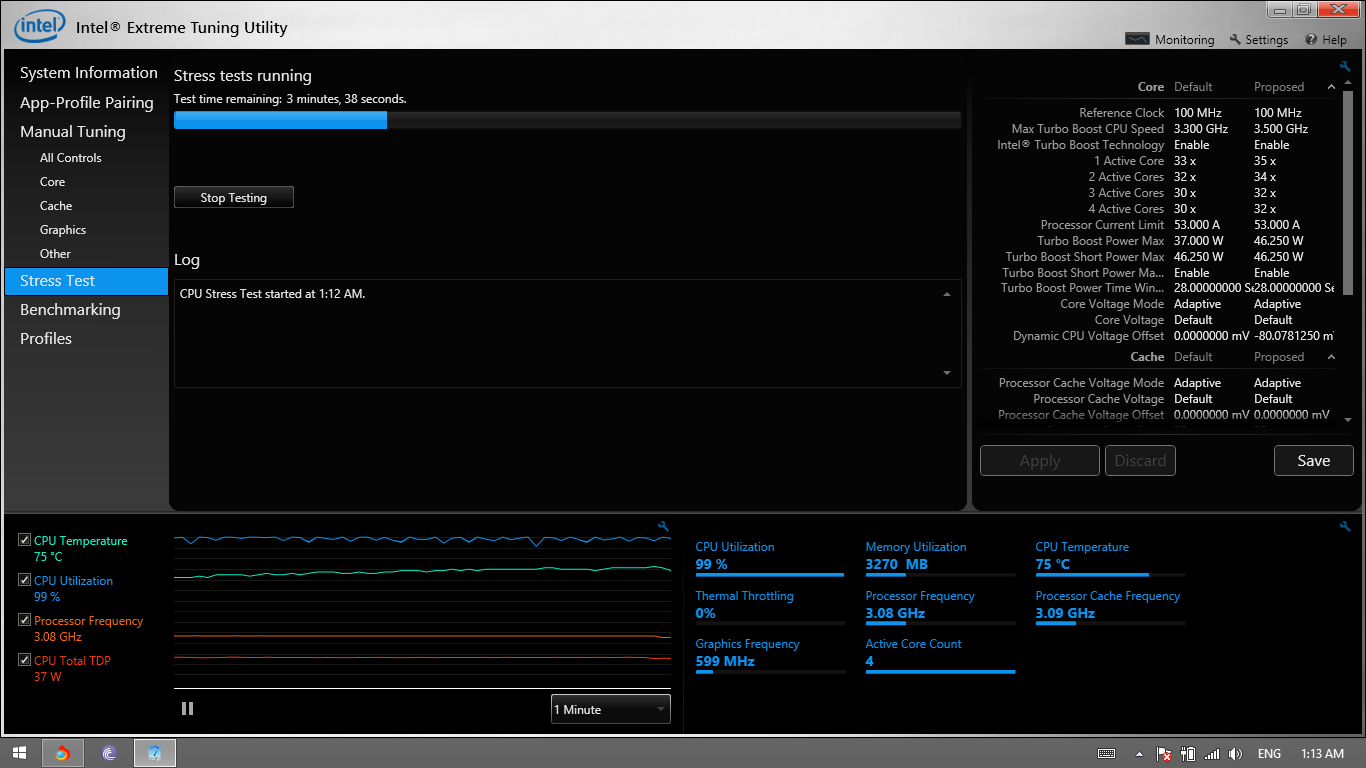Click the CPU Utilization 99 % bar
The height and width of the screenshot is (768, 1366).
(x=770, y=575)
